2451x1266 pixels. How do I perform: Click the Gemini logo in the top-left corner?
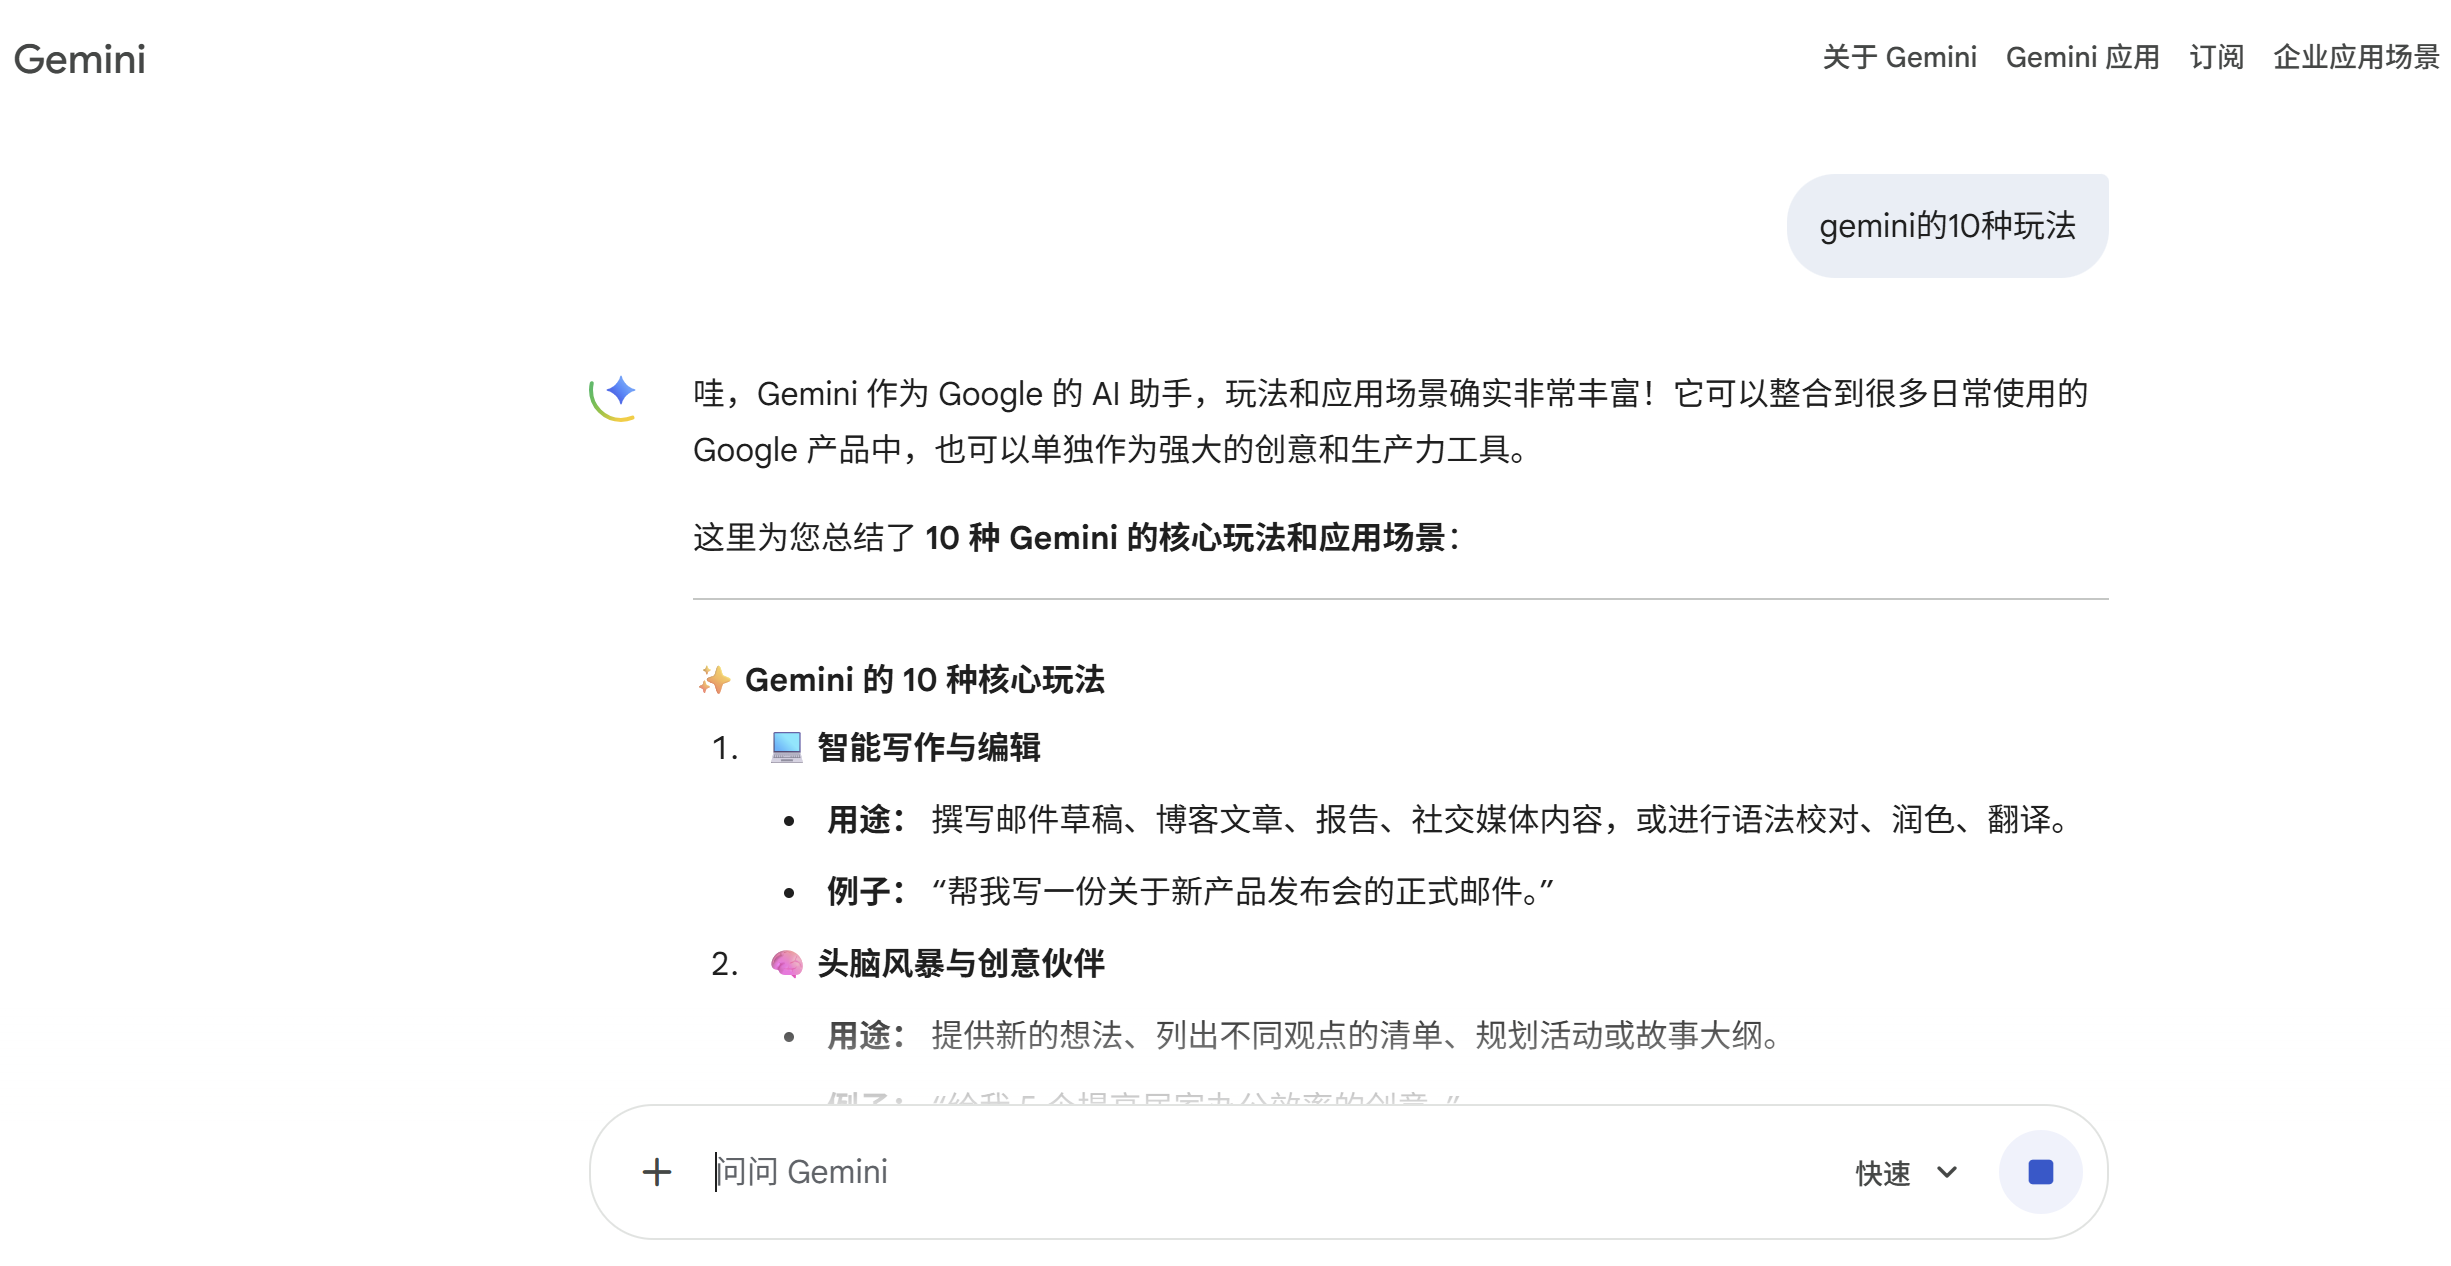(x=79, y=59)
